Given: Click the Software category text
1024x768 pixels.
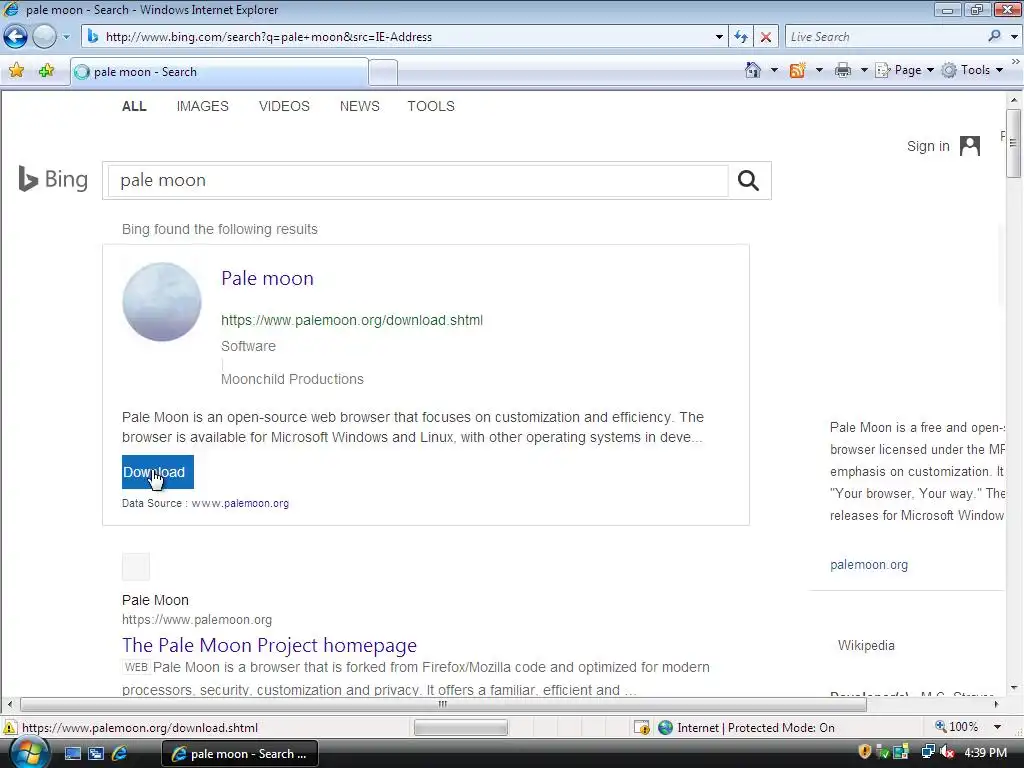Looking at the screenshot, I should coord(248,346).
